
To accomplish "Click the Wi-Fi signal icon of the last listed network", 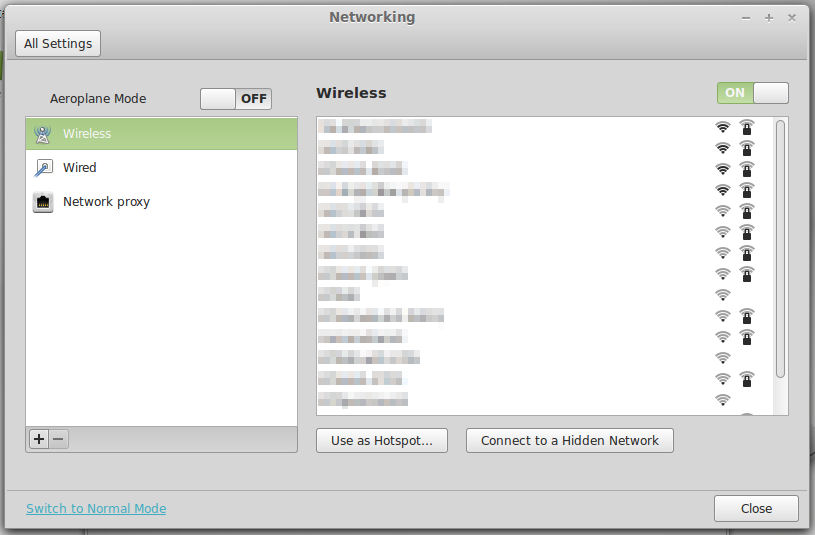I will pyautogui.click(x=722, y=400).
